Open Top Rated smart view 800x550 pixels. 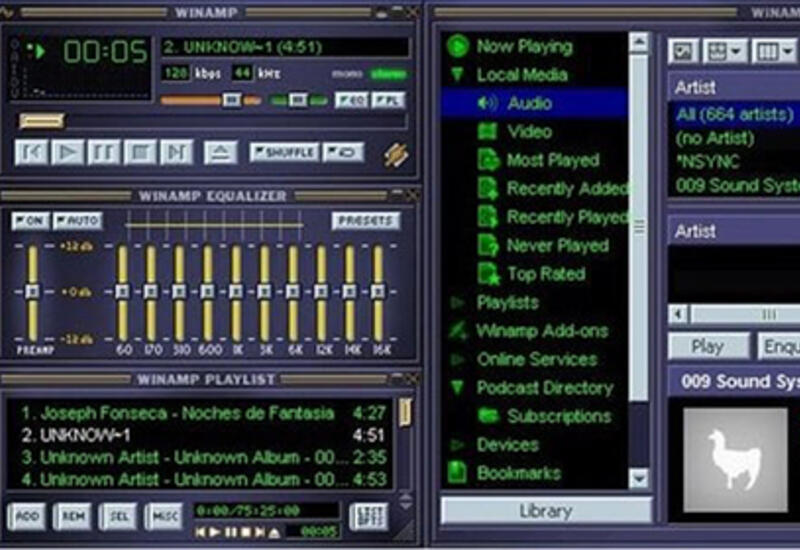coord(545,274)
